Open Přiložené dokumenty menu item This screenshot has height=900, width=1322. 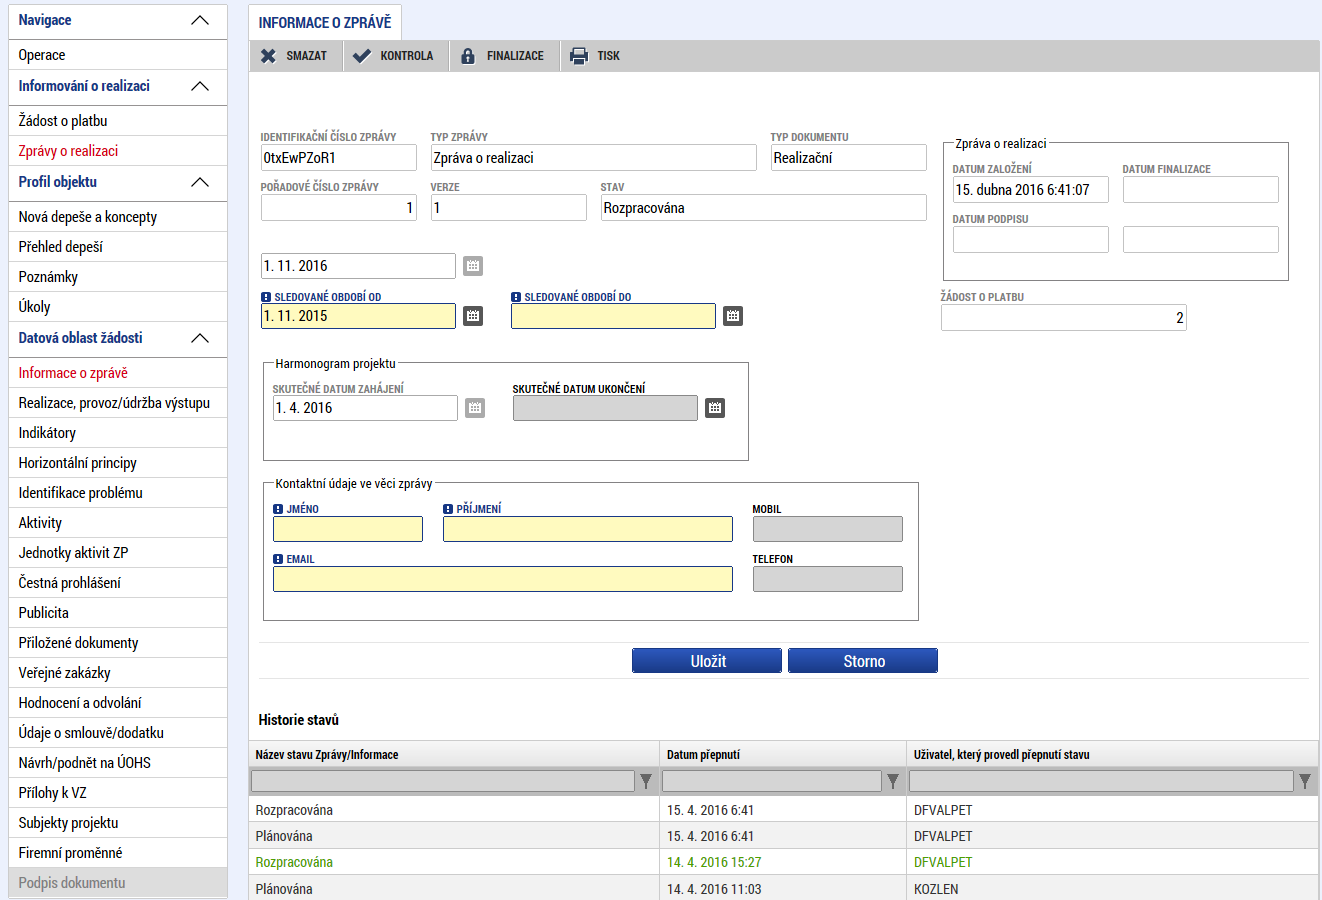pyautogui.click(x=118, y=643)
